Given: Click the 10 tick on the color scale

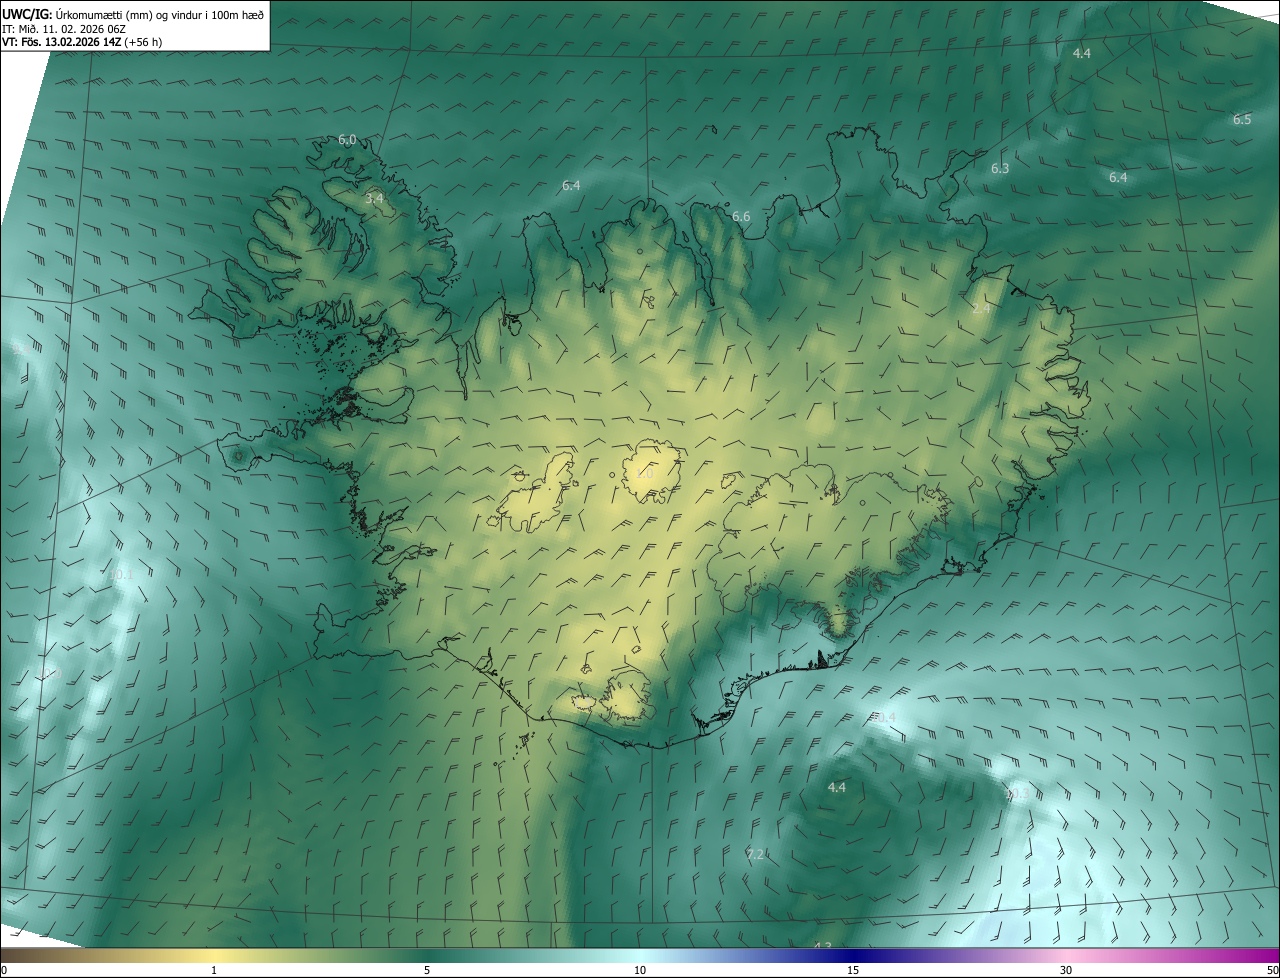Looking at the screenshot, I should pyautogui.click(x=640, y=971).
